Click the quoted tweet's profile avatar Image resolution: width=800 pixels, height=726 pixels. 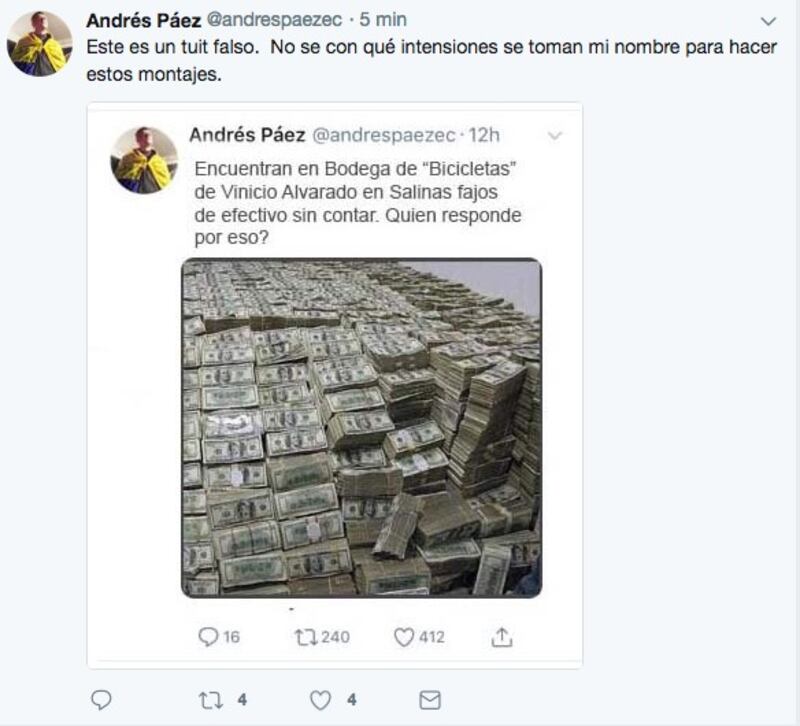click(144, 160)
